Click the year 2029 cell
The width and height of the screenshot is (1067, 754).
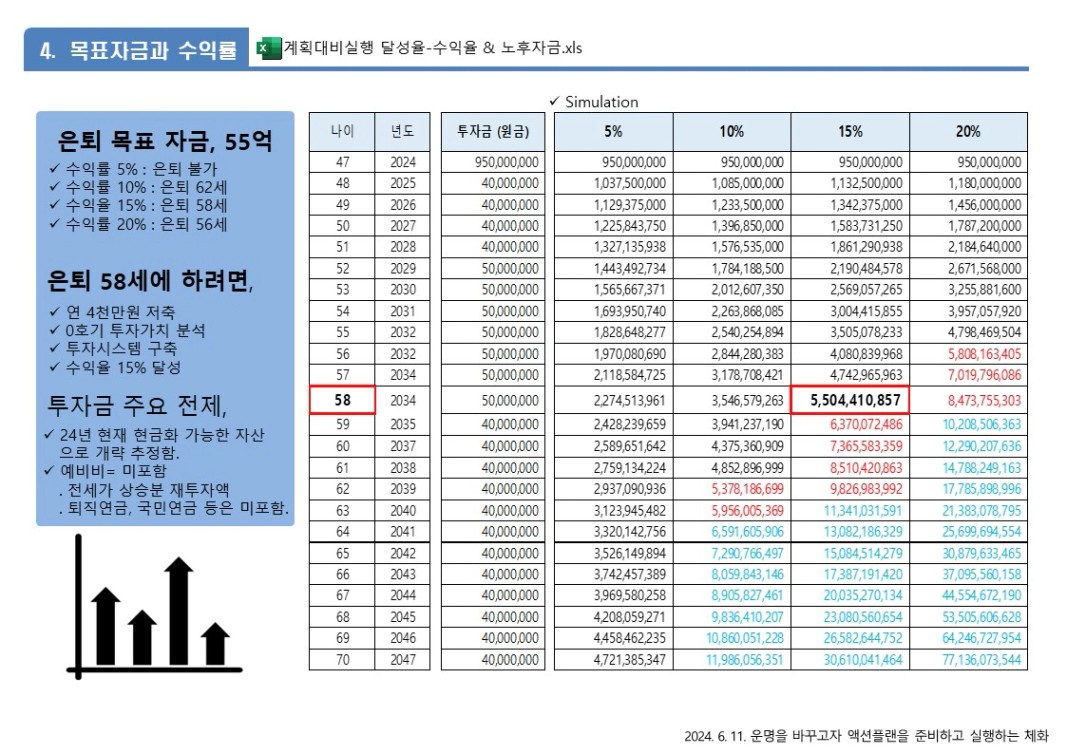tap(402, 269)
